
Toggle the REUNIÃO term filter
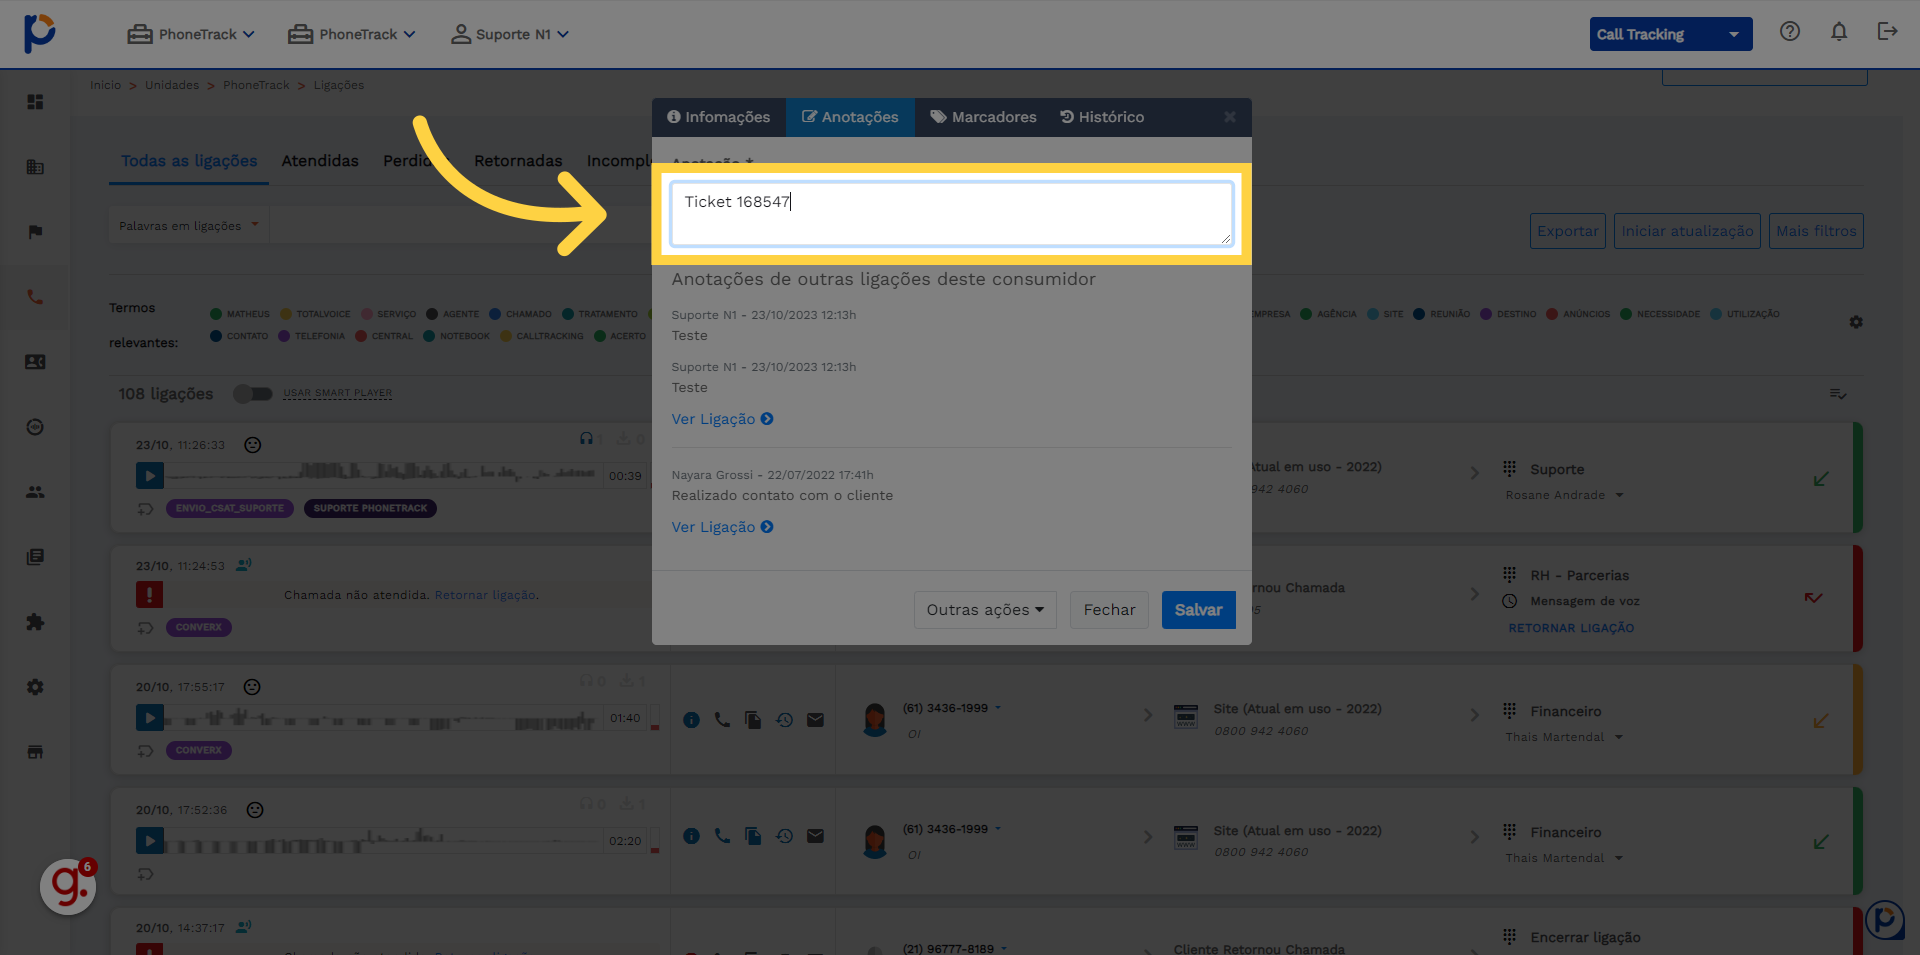pyautogui.click(x=1442, y=314)
